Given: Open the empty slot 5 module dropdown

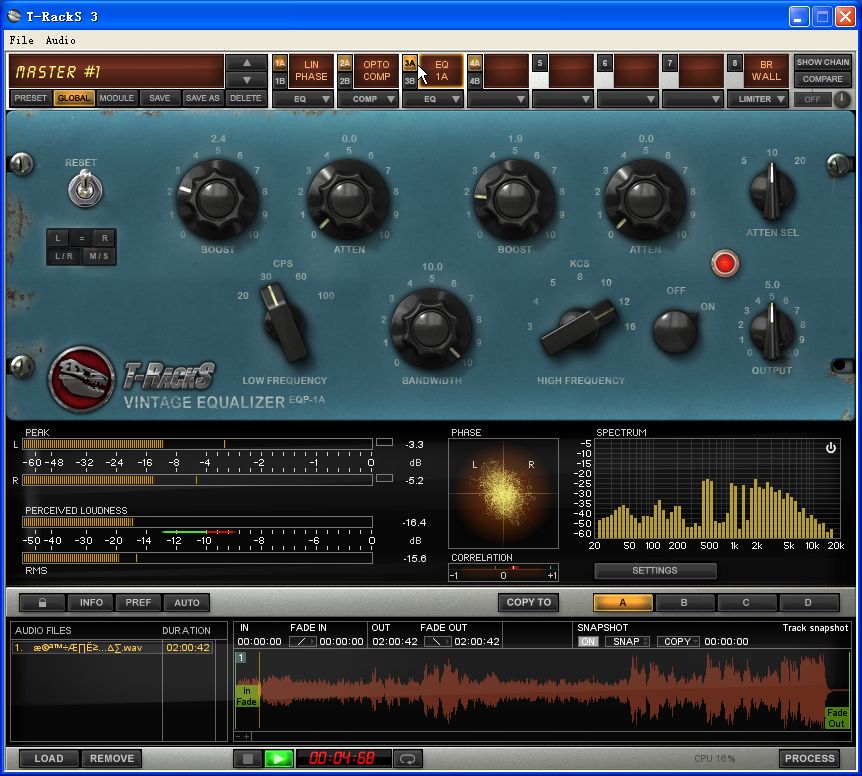Looking at the screenshot, I should 563,99.
